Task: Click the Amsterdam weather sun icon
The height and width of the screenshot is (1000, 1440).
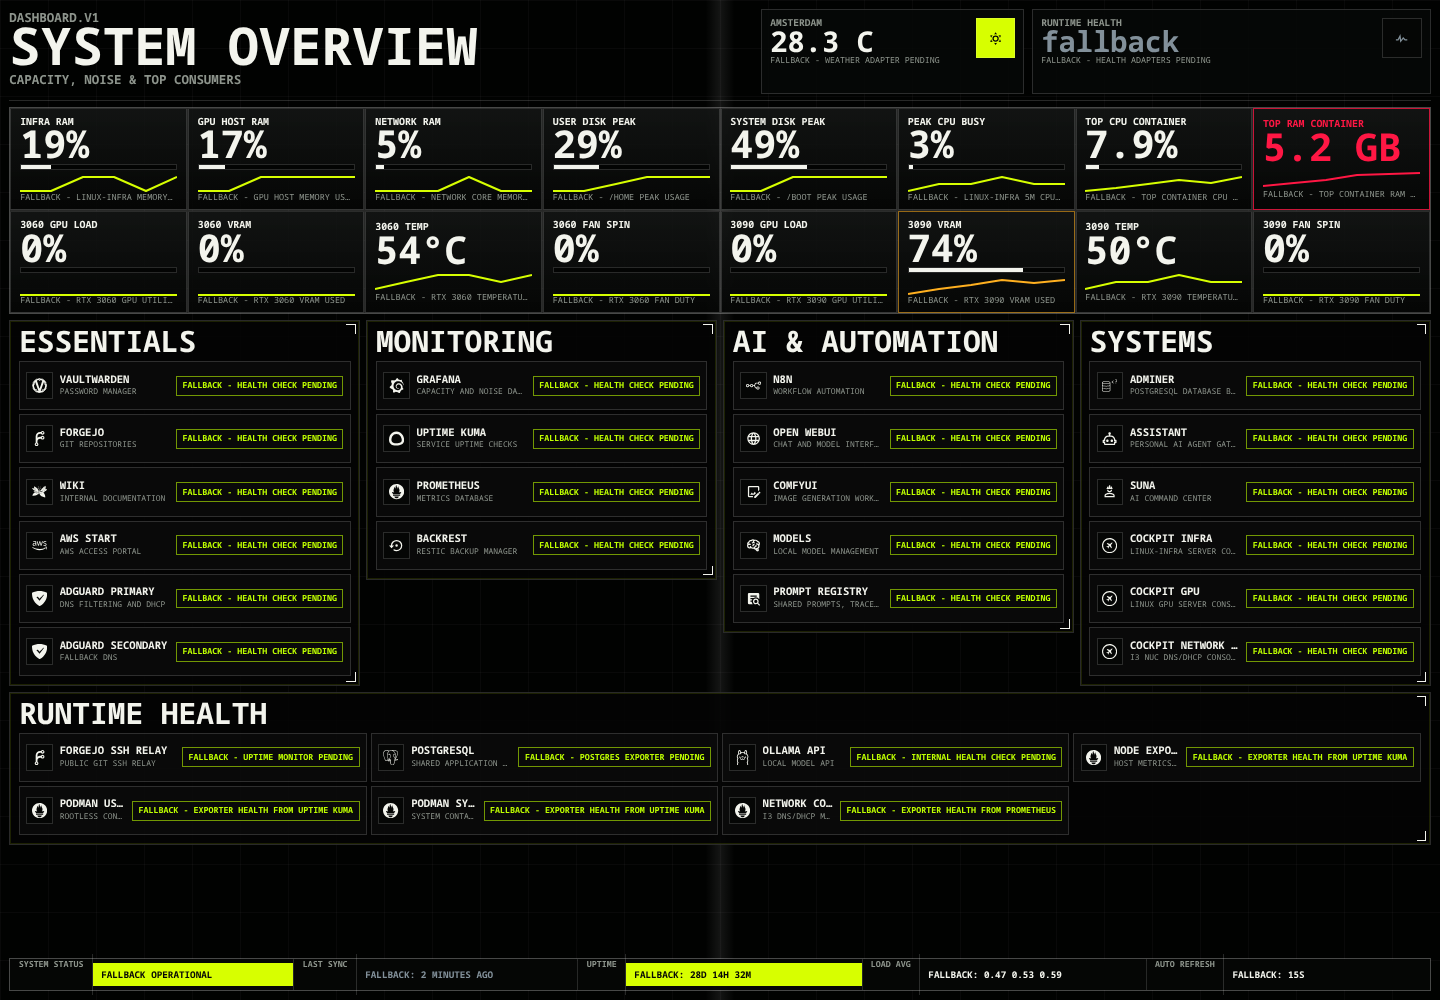Action: [995, 39]
